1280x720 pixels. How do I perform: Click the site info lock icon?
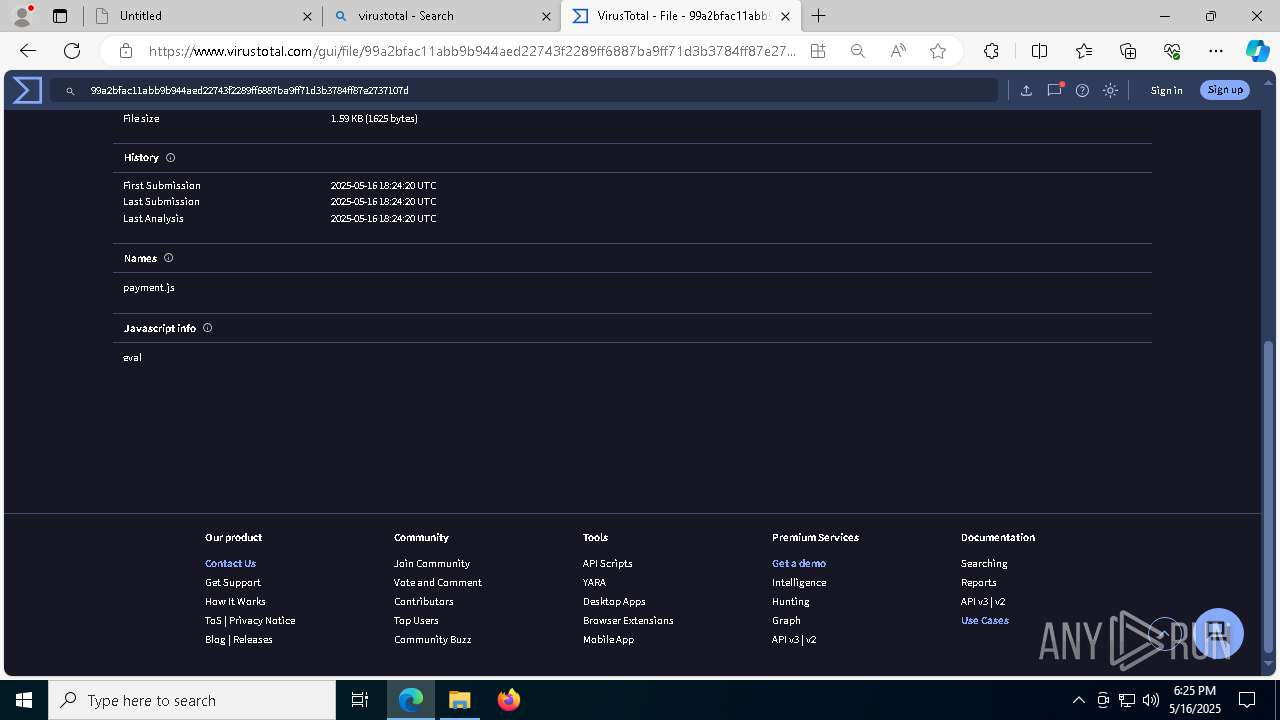(125, 51)
